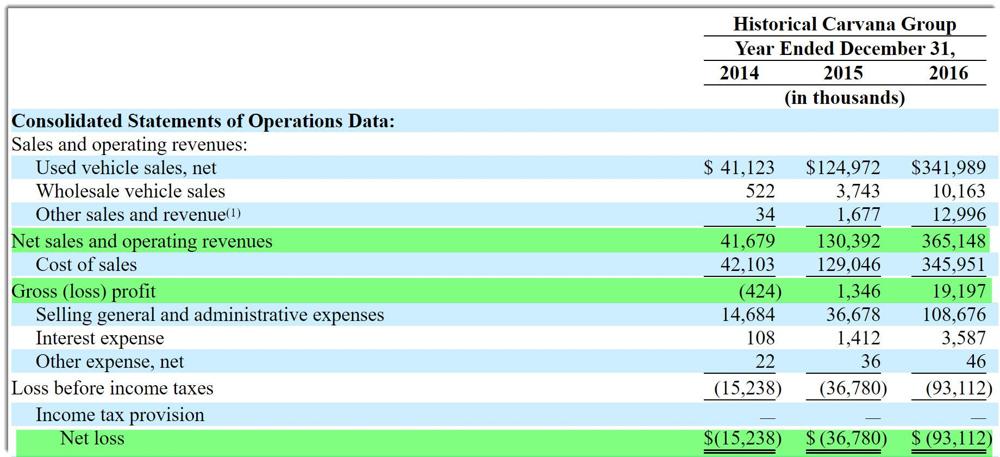Click the '(in thousands)' label
This screenshot has height=457, width=1000.
pyautogui.click(x=845, y=98)
